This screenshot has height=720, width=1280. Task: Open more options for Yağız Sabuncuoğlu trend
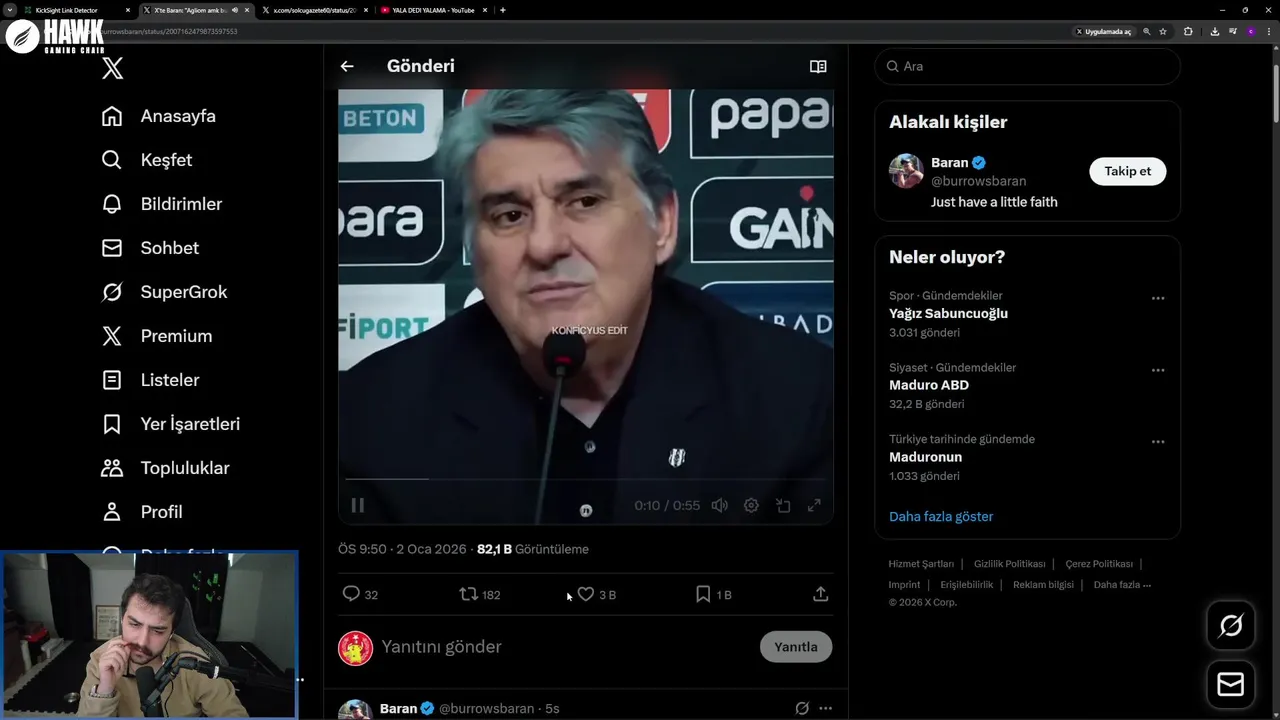point(1157,298)
